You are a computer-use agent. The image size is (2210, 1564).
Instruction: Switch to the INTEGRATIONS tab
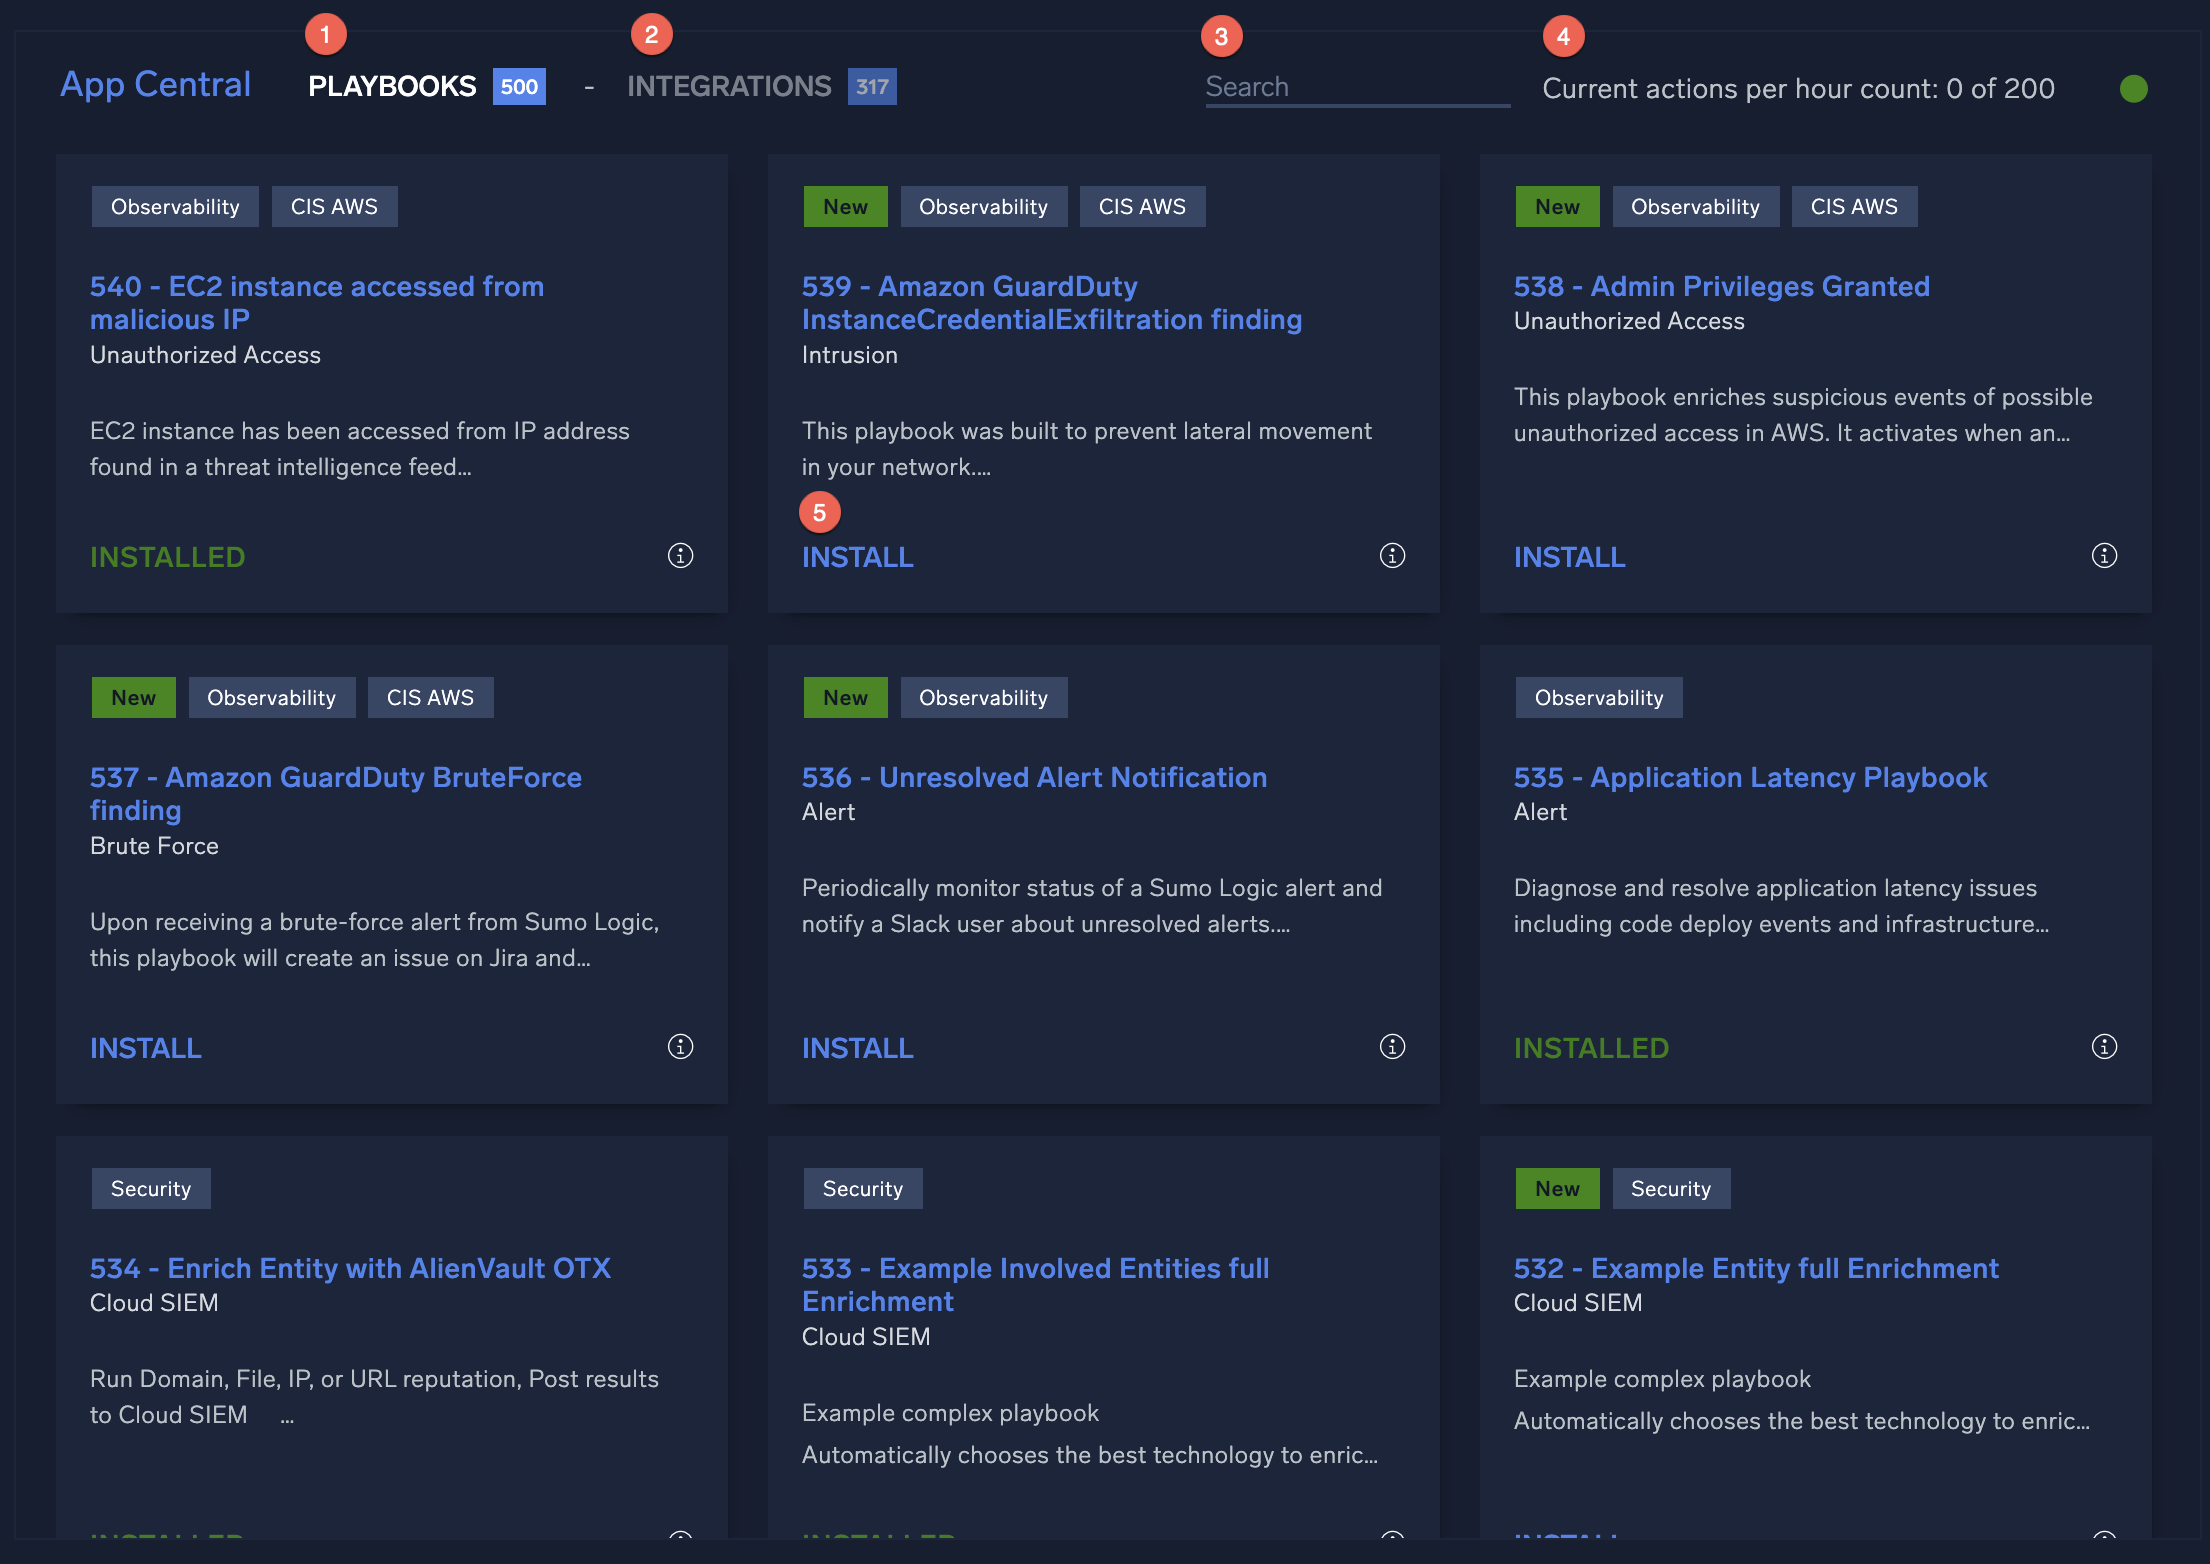(730, 86)
